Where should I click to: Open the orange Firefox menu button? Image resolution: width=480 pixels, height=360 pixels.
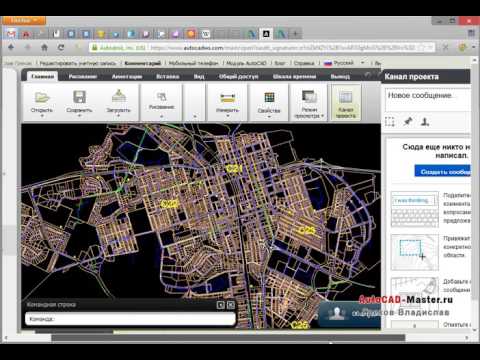[23, 20]
